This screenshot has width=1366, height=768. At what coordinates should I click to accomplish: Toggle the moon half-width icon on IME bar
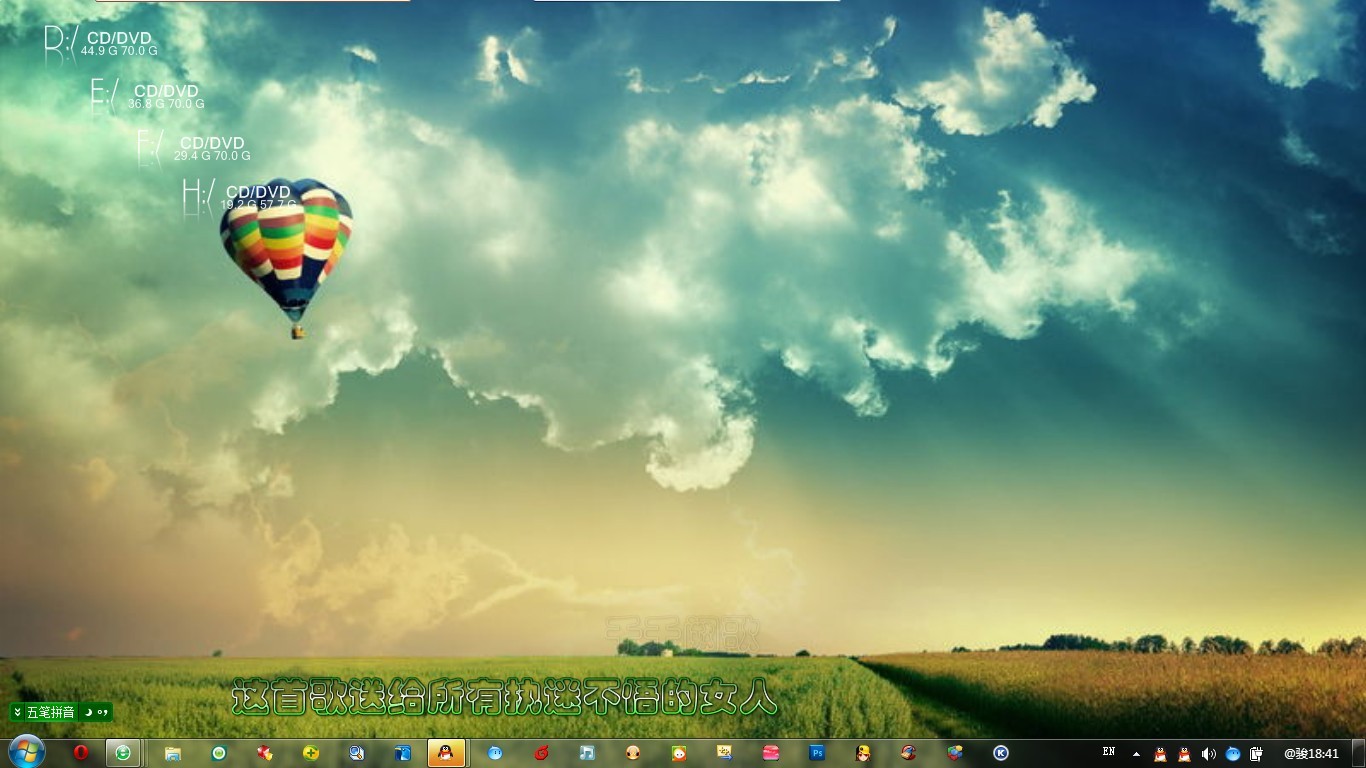pos(88,712)
